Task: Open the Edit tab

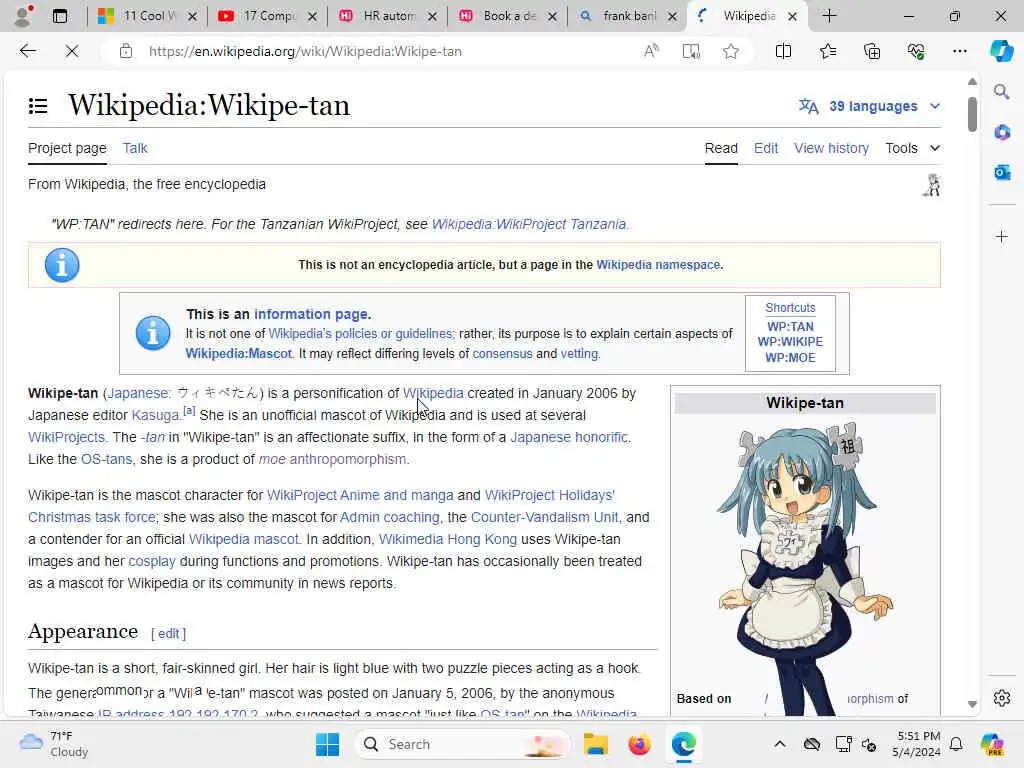Action: click(765, 148)
